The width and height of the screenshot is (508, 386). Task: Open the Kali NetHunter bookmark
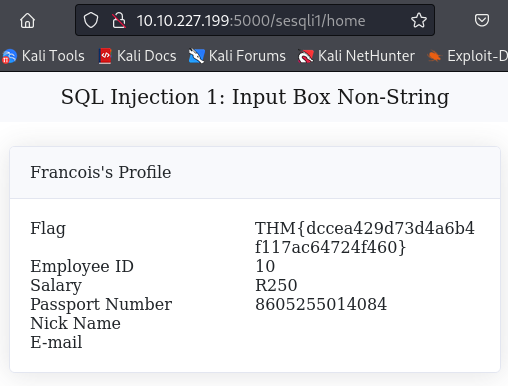click(x=356, y=56)
